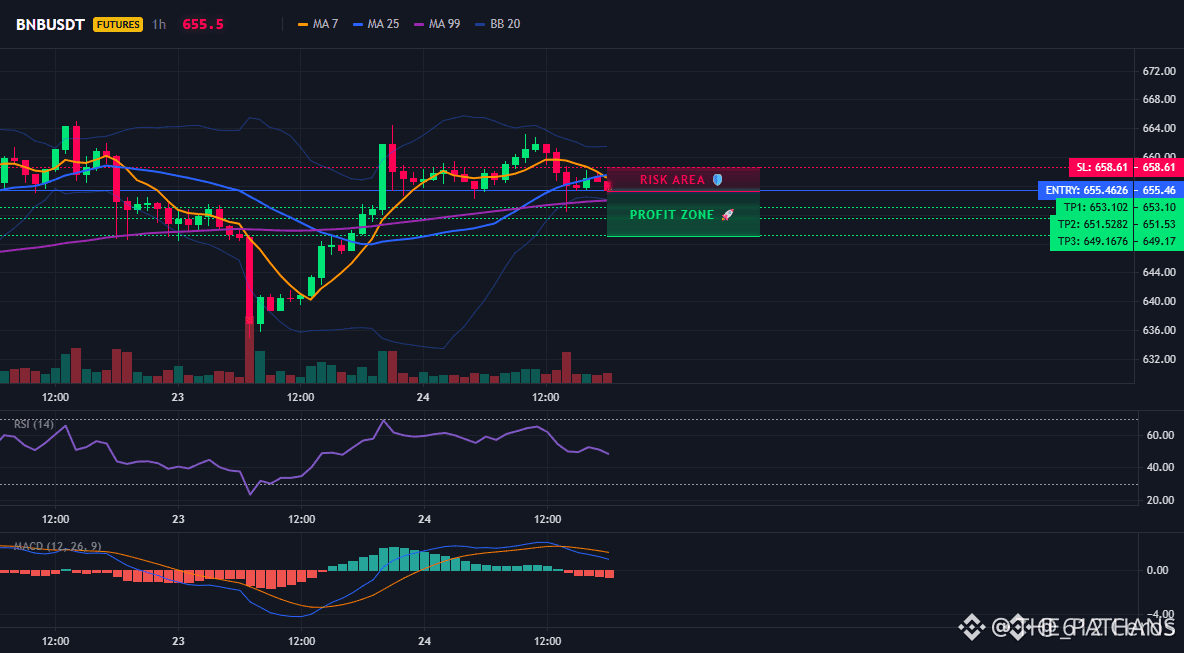Select the PROFIT ZONE box
This screenshot has width=1184, height=653.
click(683, 214)
